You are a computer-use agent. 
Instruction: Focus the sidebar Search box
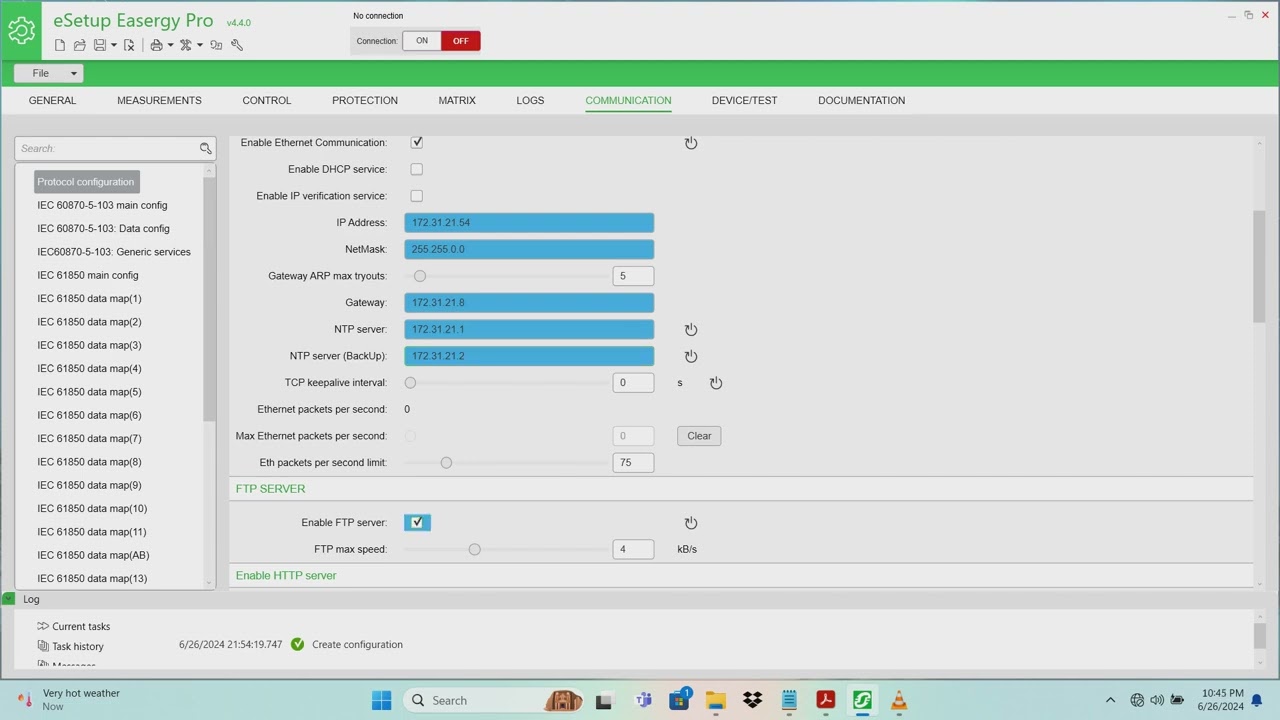pos(106,148)
